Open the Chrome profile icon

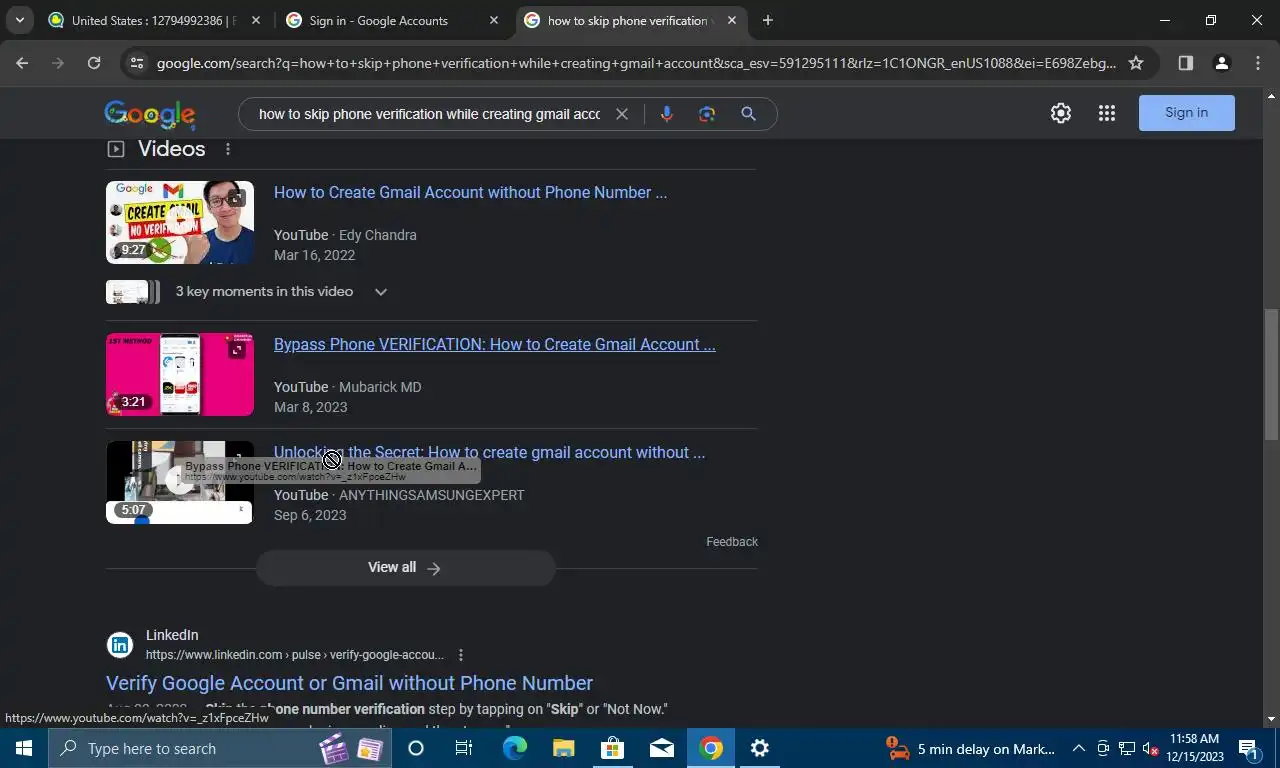(1221, 63)
